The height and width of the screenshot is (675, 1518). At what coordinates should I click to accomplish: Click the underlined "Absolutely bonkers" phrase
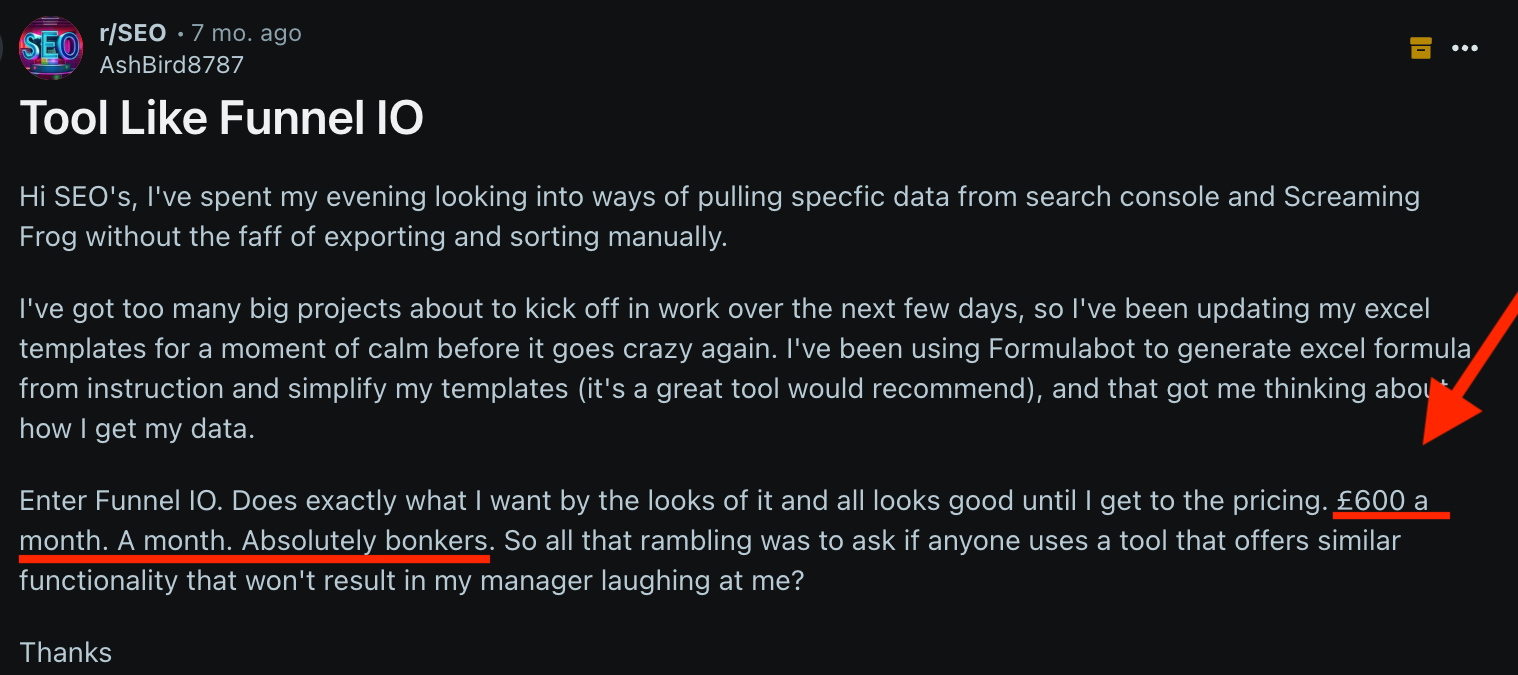pos(364,541)
